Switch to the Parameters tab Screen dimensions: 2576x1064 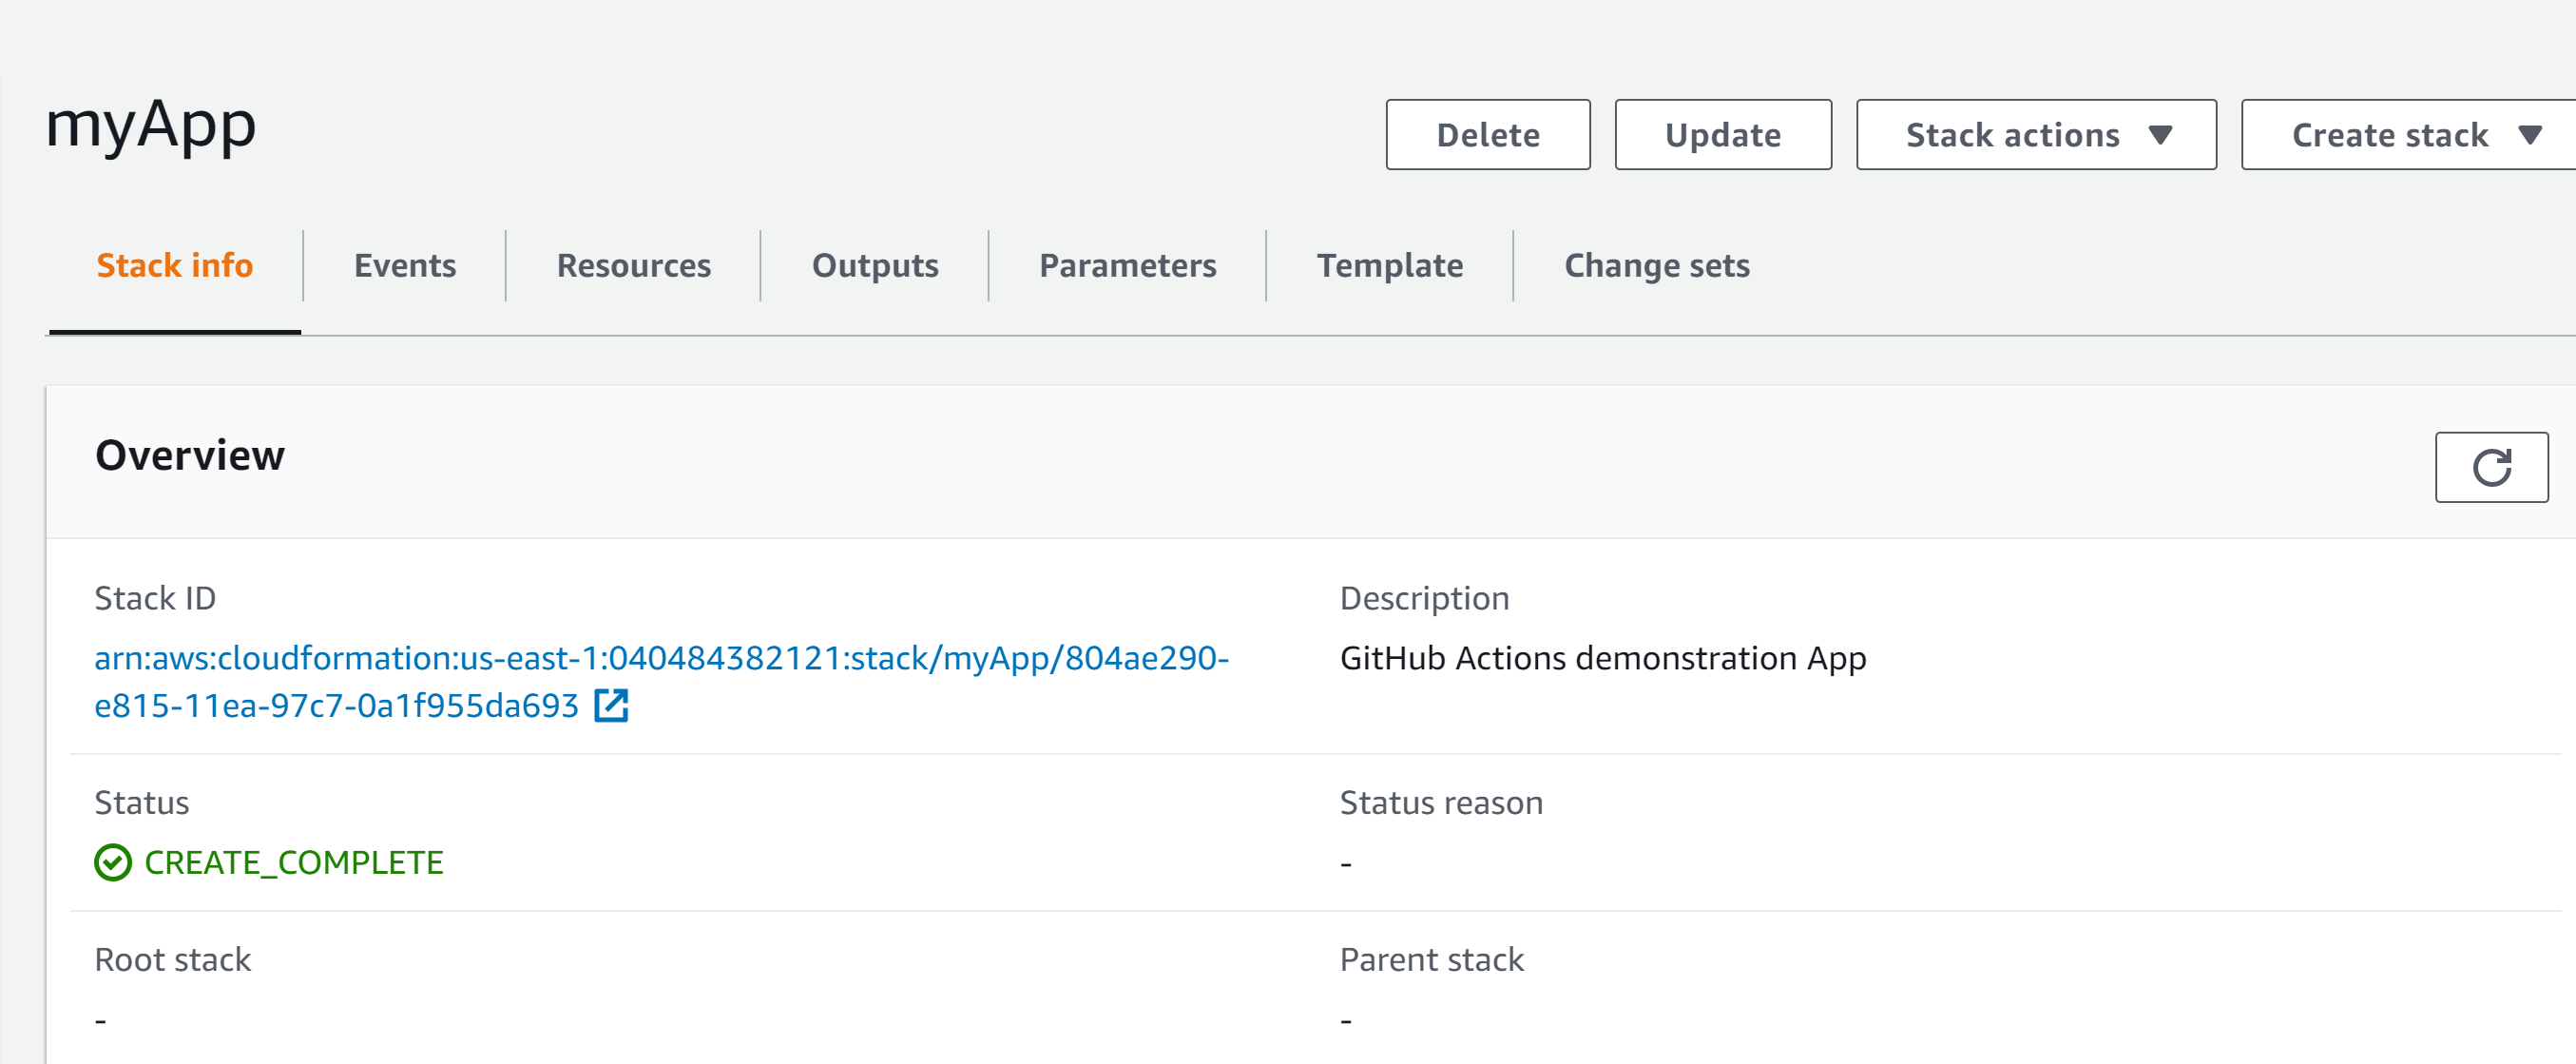point(1128,265)
